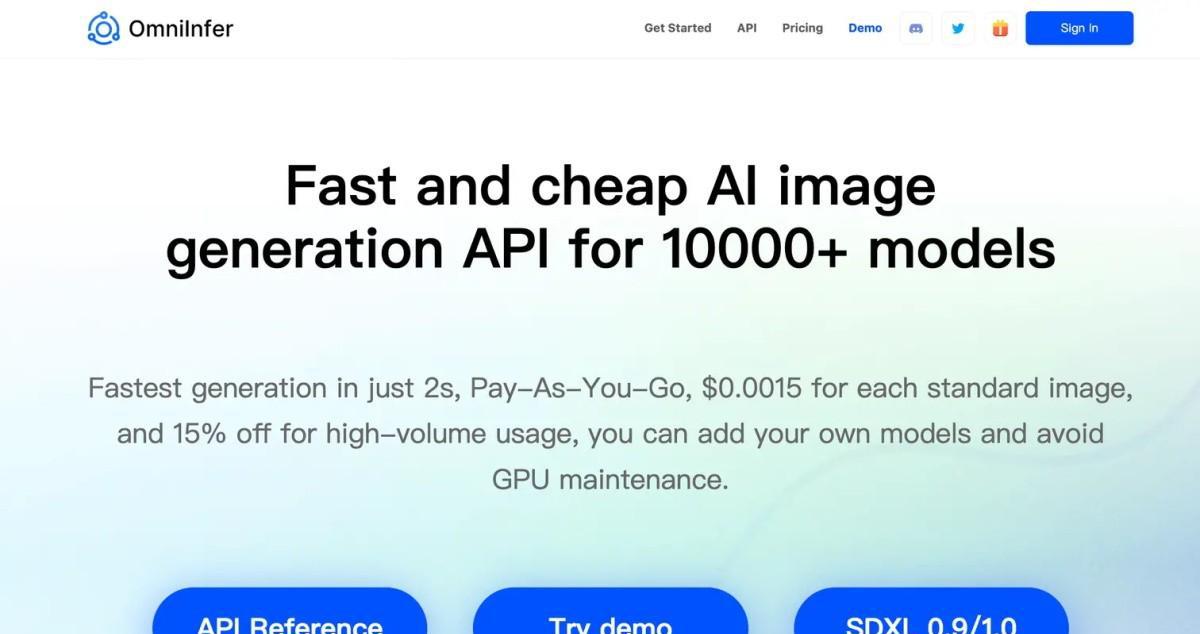Open the Pricing page from navigation
Viewport: 1200px width, 634px height.
point(802,28)
